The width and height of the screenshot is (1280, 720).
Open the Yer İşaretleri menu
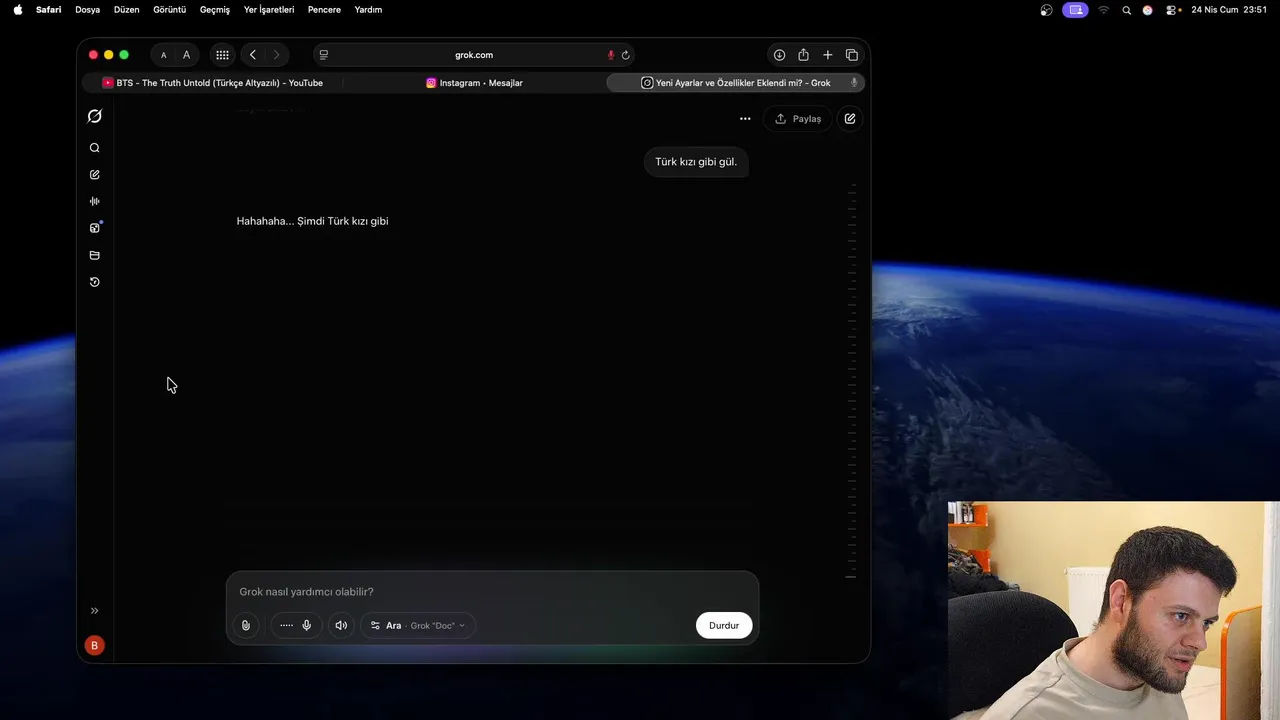pyautogui.click(x=269, y=10)
